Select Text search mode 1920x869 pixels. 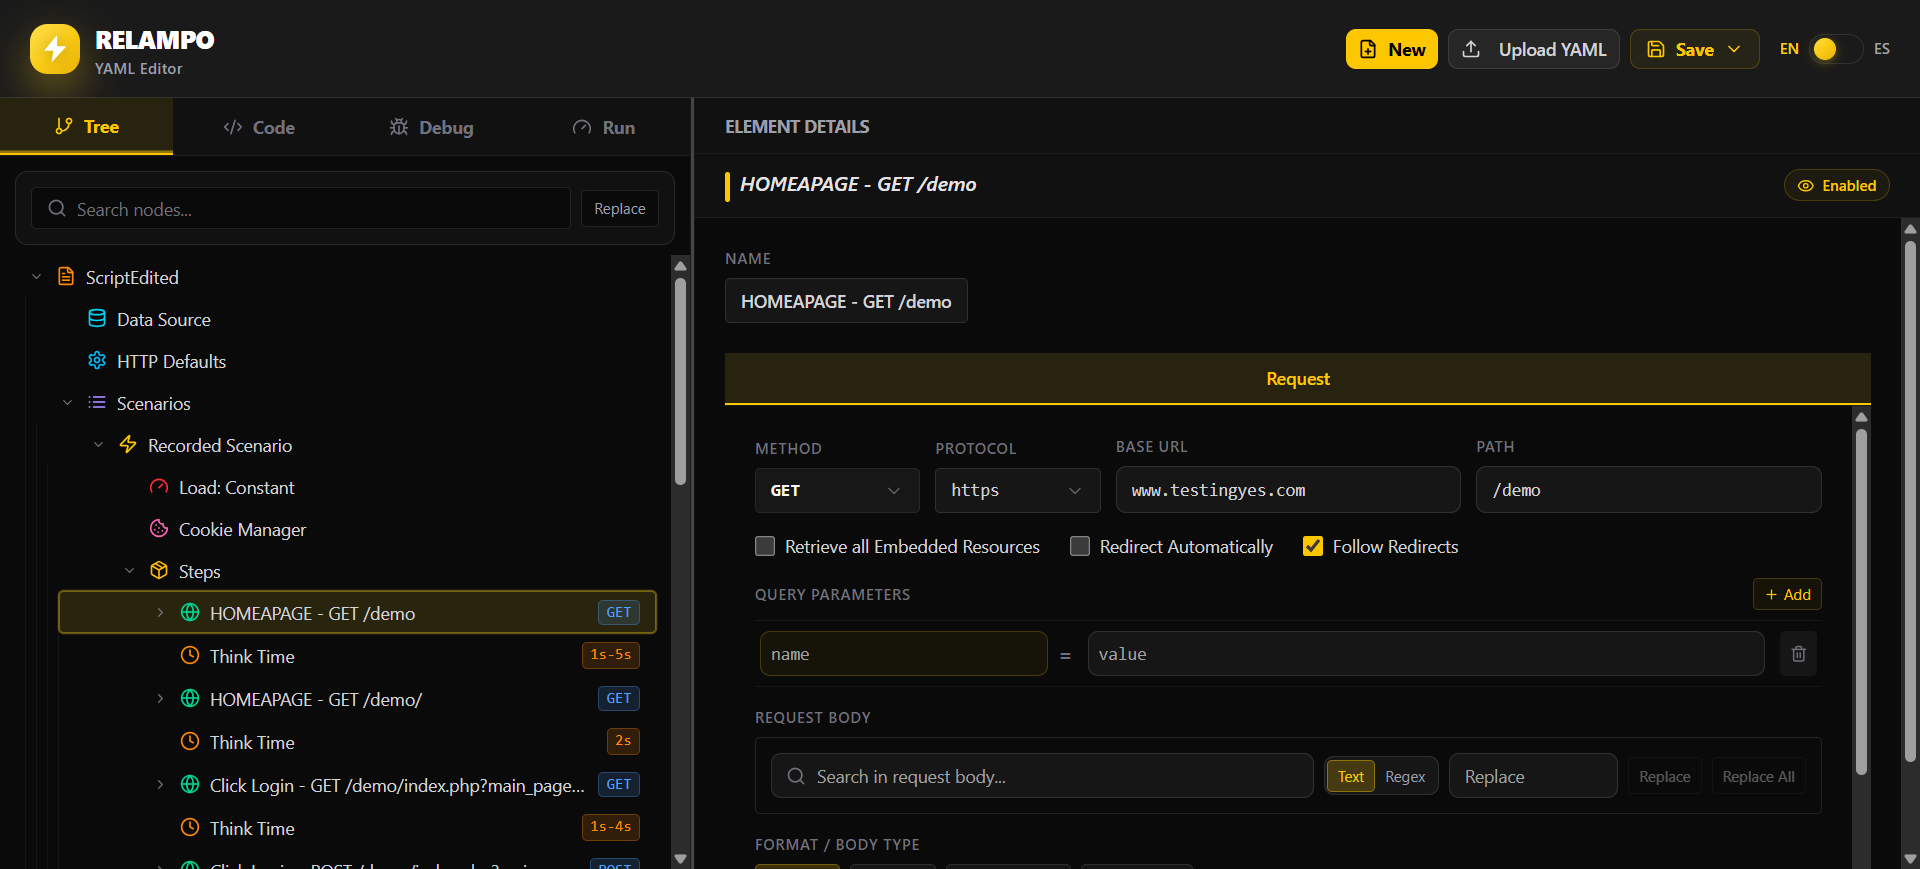coord(1351,776)
